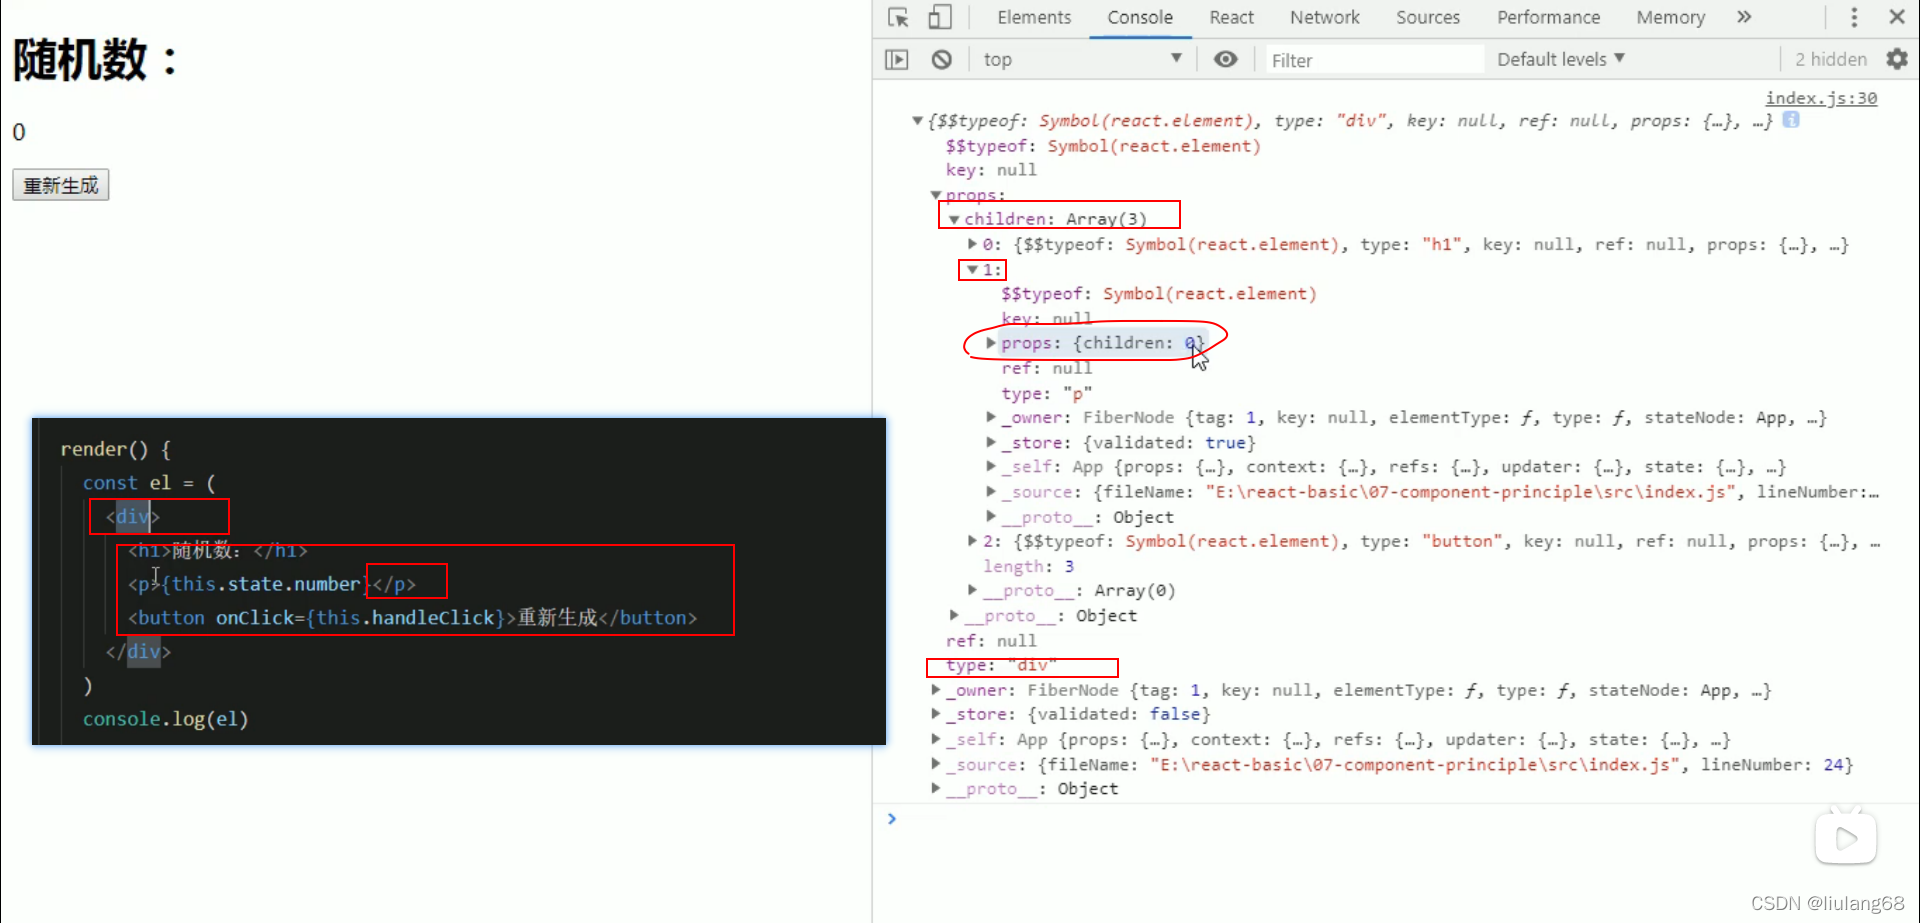
Task: Open the index.js:30 source link
Action: click(1821, 98)
